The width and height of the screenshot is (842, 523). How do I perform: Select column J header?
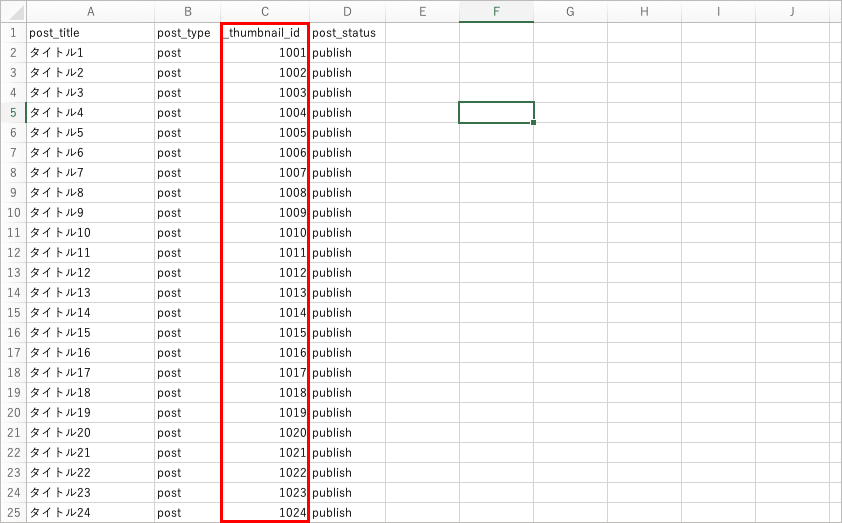(x=791, y=12)
